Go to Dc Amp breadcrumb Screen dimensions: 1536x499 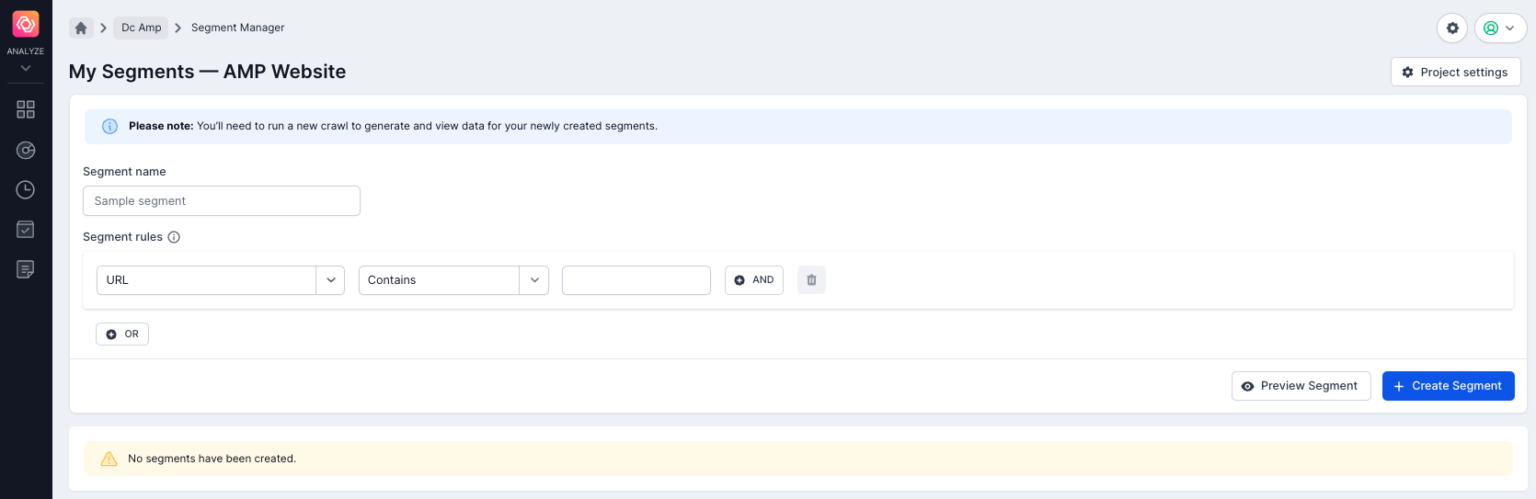[141, 28]
